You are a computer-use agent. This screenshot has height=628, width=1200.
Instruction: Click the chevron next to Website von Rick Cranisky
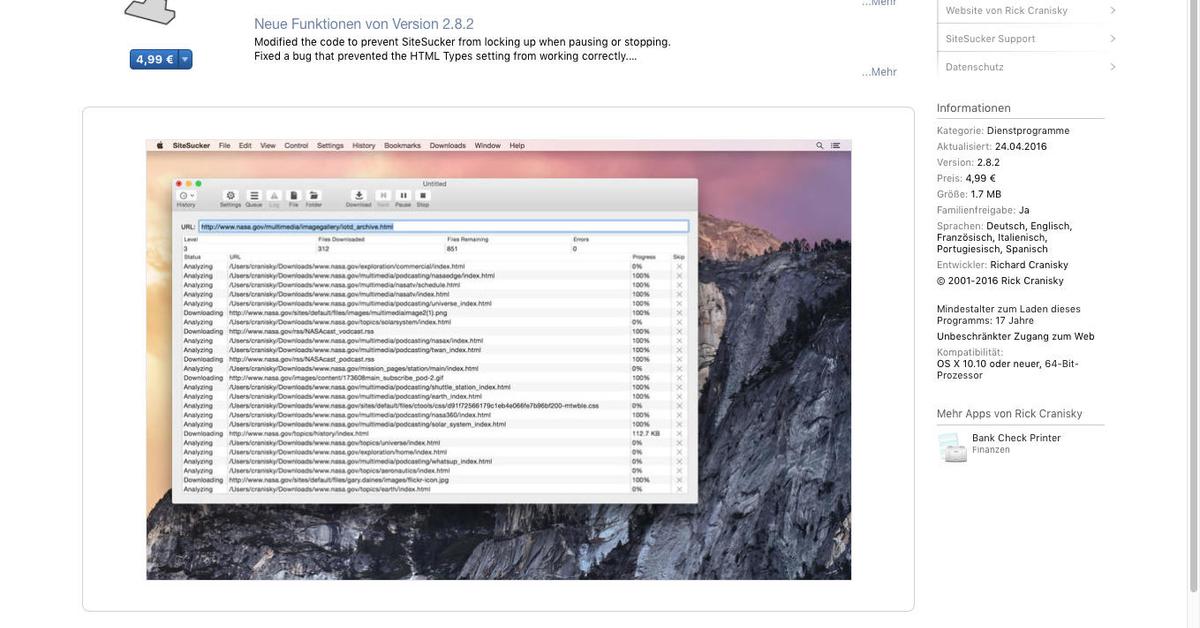pos(1113,10)
